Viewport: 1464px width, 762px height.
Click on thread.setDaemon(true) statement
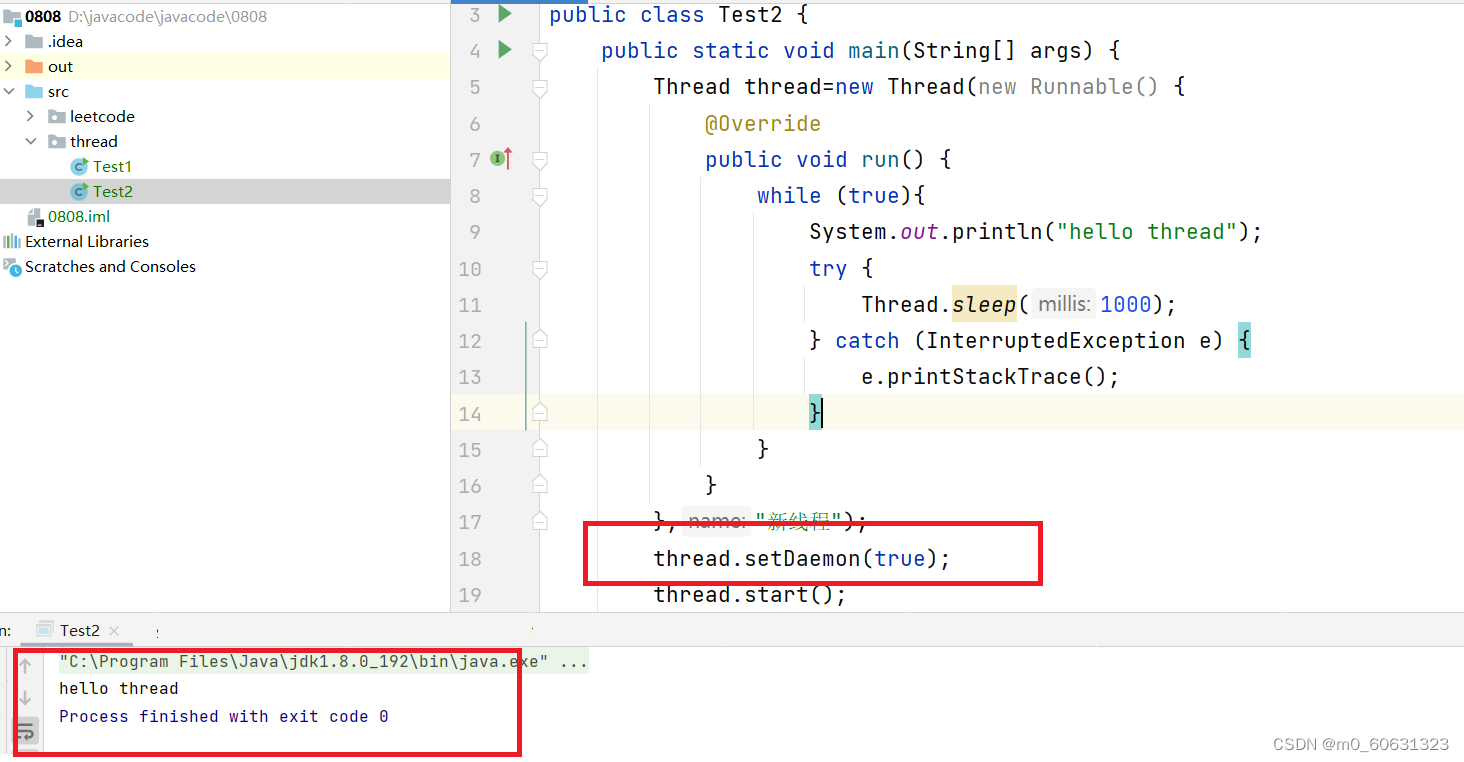pos(802,558)
